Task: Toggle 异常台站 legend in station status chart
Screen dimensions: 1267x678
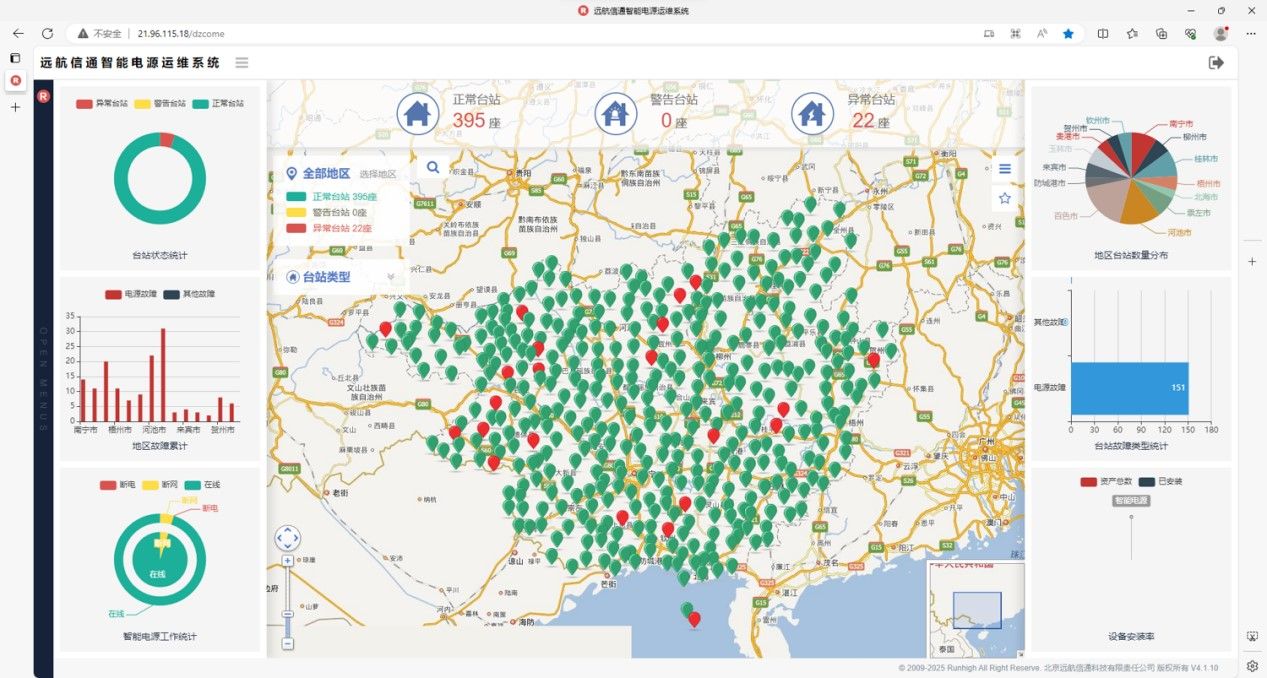Action: (102, 103)
